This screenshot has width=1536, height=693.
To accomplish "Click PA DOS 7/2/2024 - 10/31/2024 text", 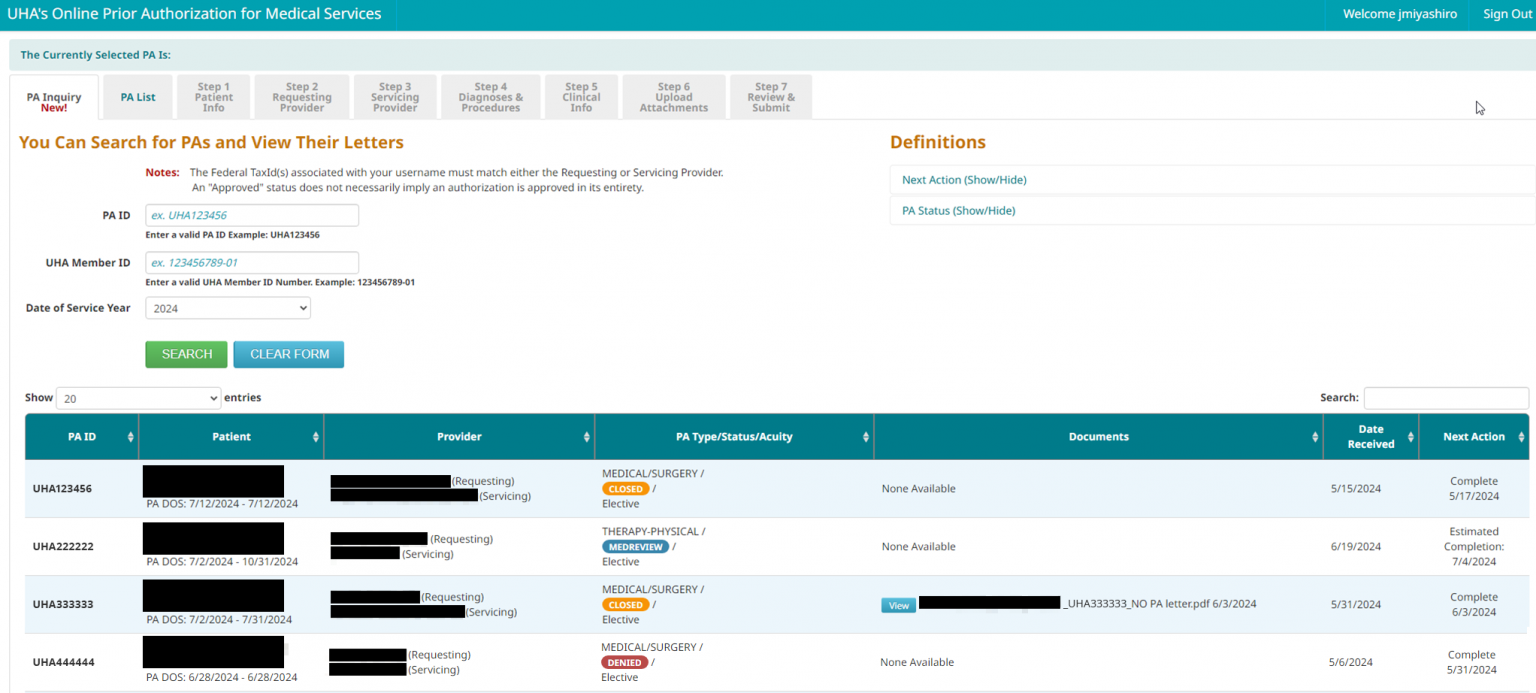I will click(x=222, y=562).
